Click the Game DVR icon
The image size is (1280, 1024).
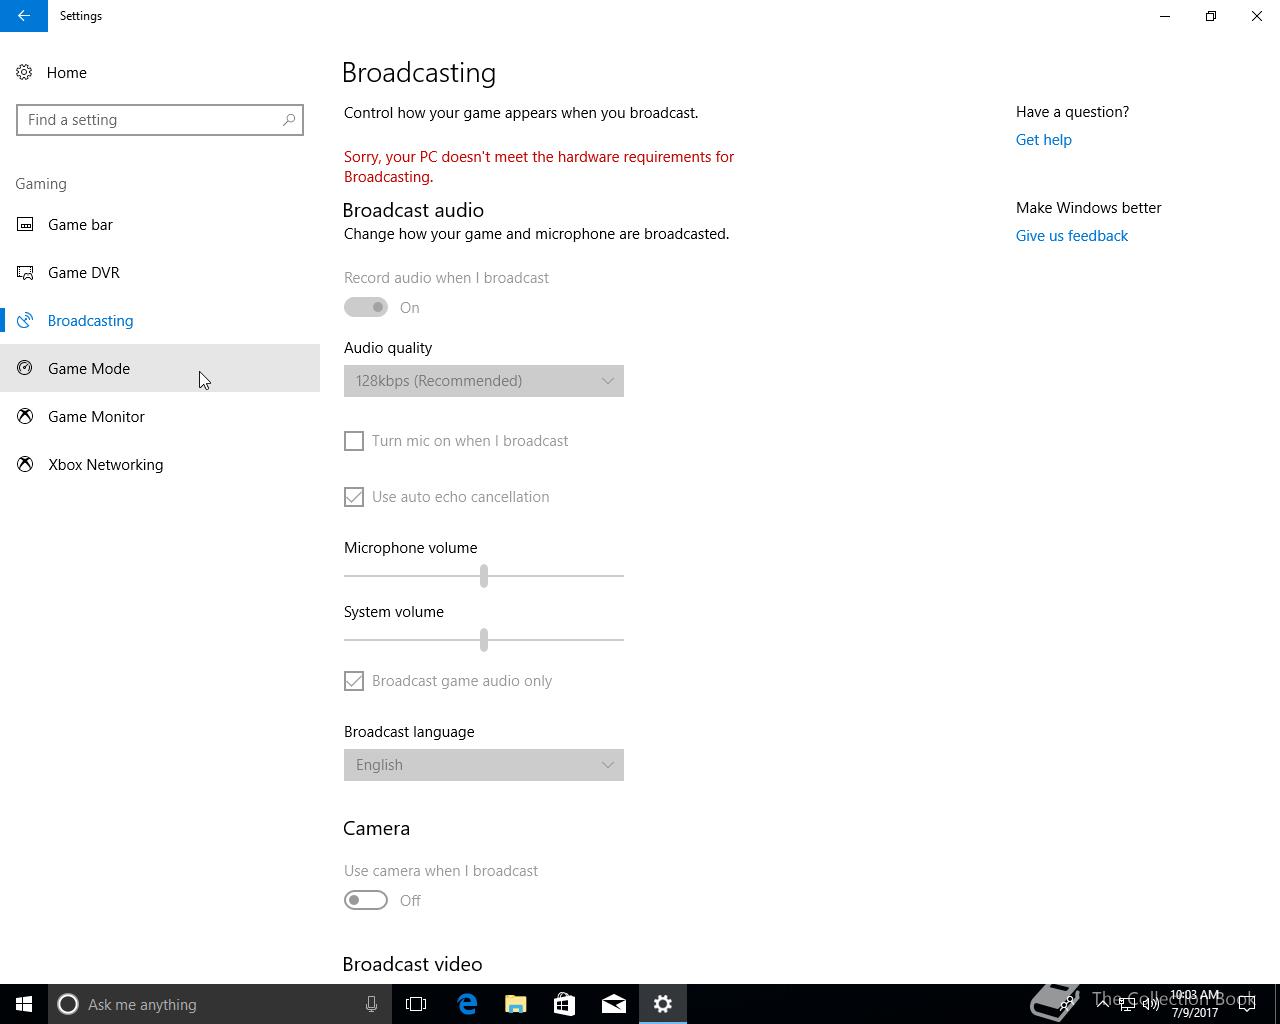coord(25,273)
